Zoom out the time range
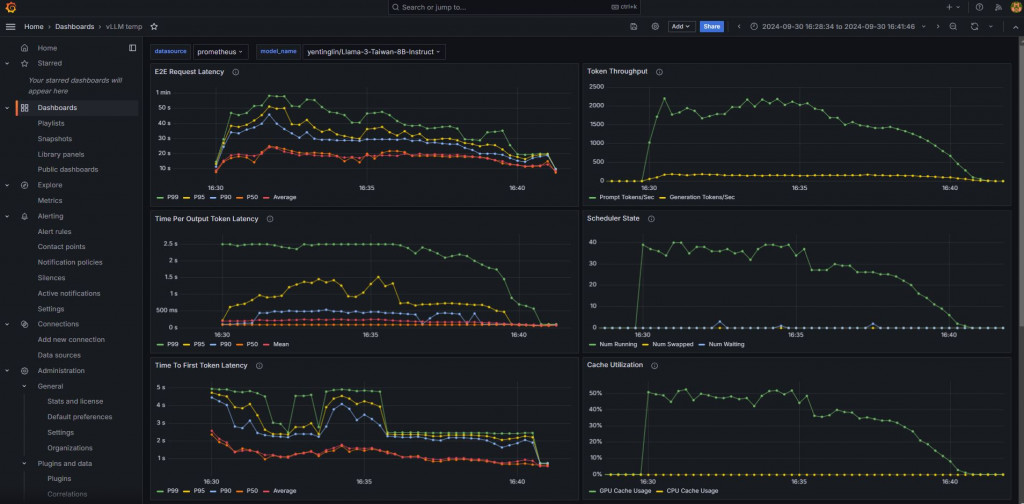The height and width of the screenshot is (504, 1024). tap(953, 27)
